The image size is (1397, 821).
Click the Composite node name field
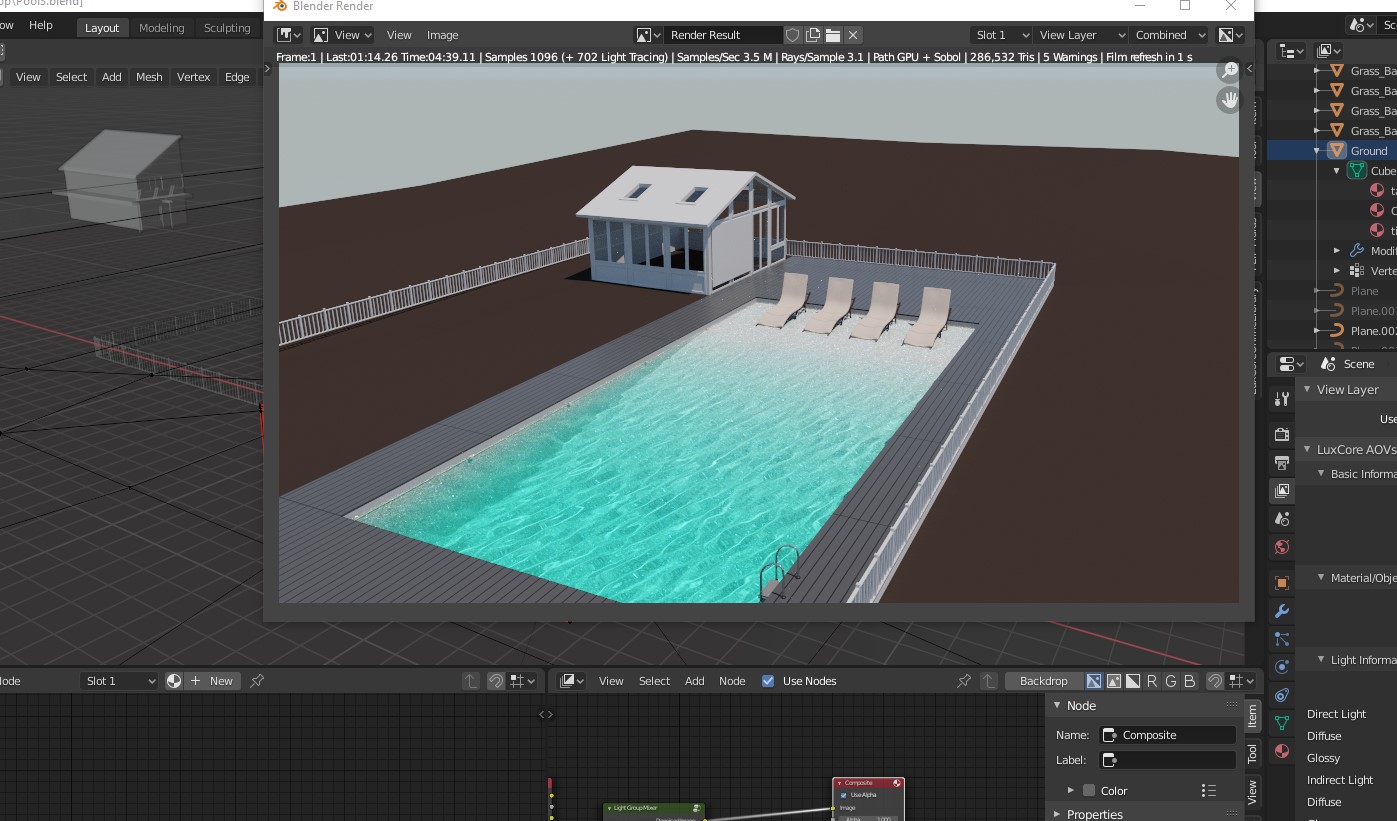(x=1167, y=735)
